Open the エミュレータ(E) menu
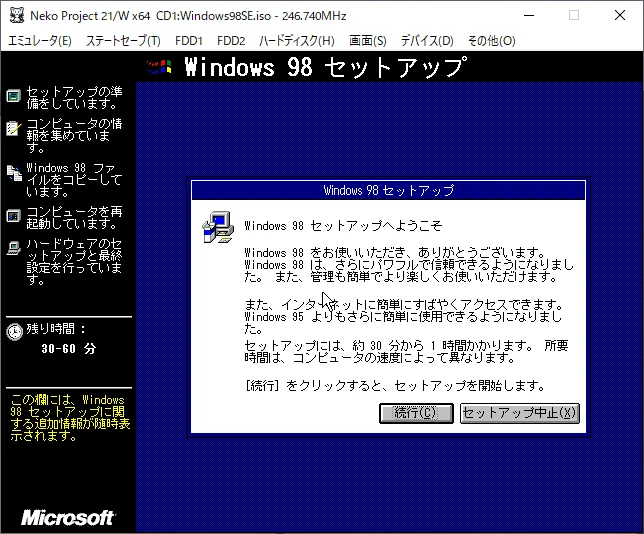This screenshot has height=534, width=644. click(40, 41)
